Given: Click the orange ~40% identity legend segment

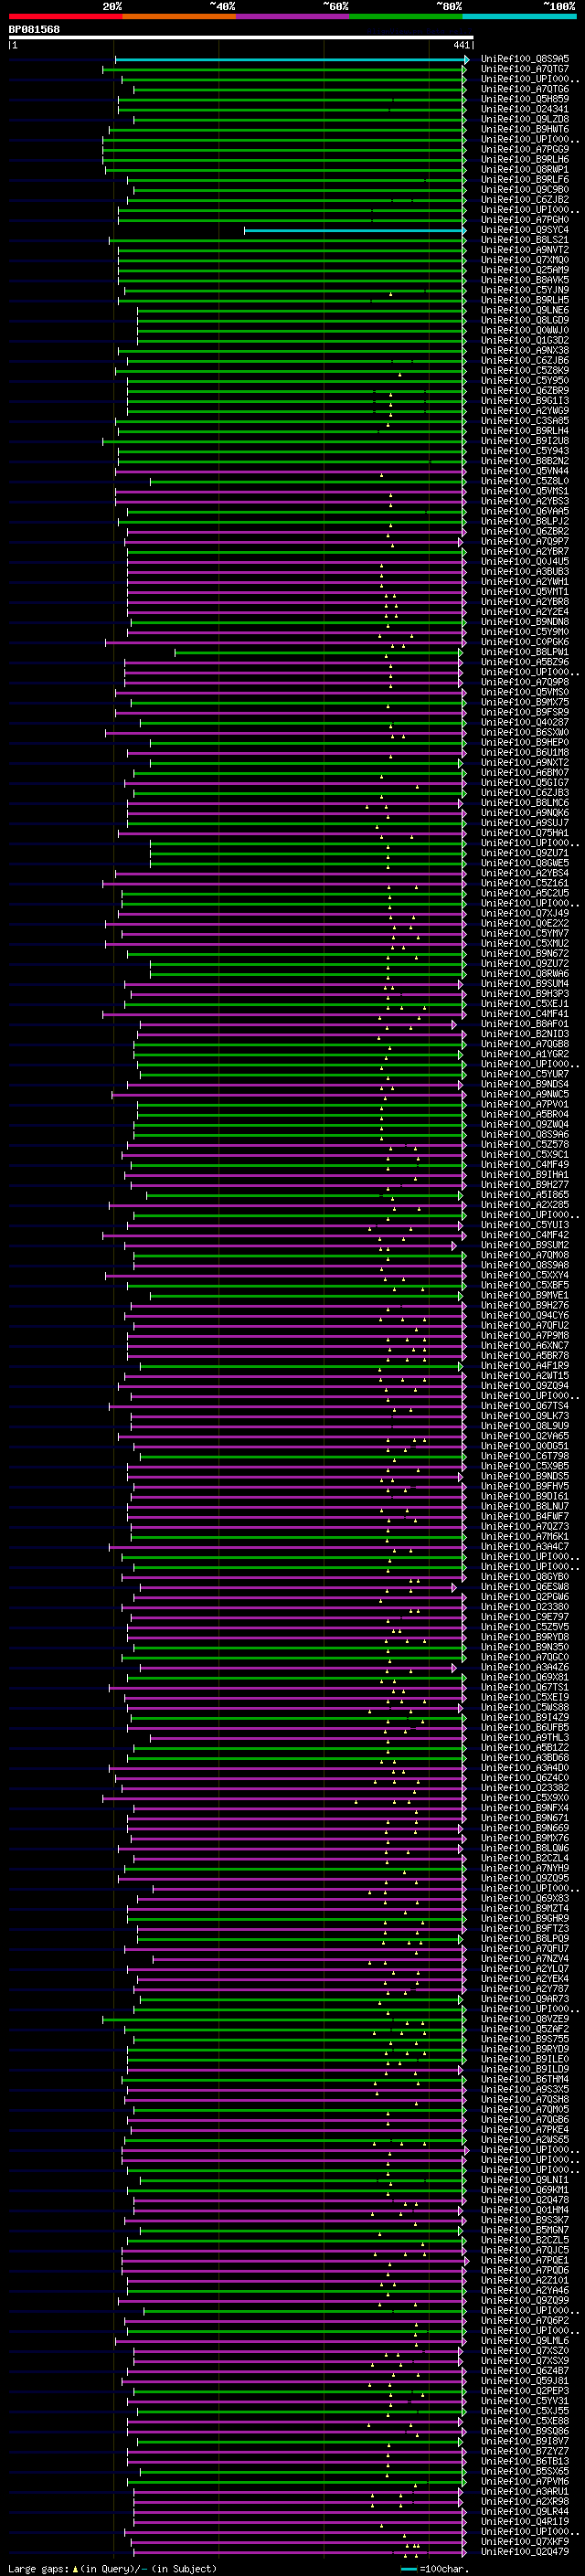Looking at the screenshot, I should [x=179, y=16].
